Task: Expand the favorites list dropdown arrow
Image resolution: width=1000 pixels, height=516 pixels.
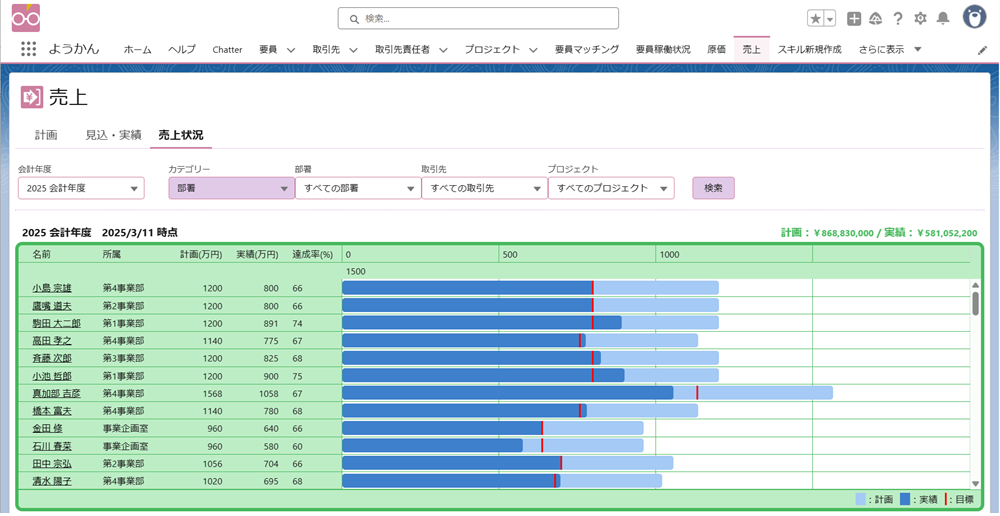Action: click(x=830, y=18)
